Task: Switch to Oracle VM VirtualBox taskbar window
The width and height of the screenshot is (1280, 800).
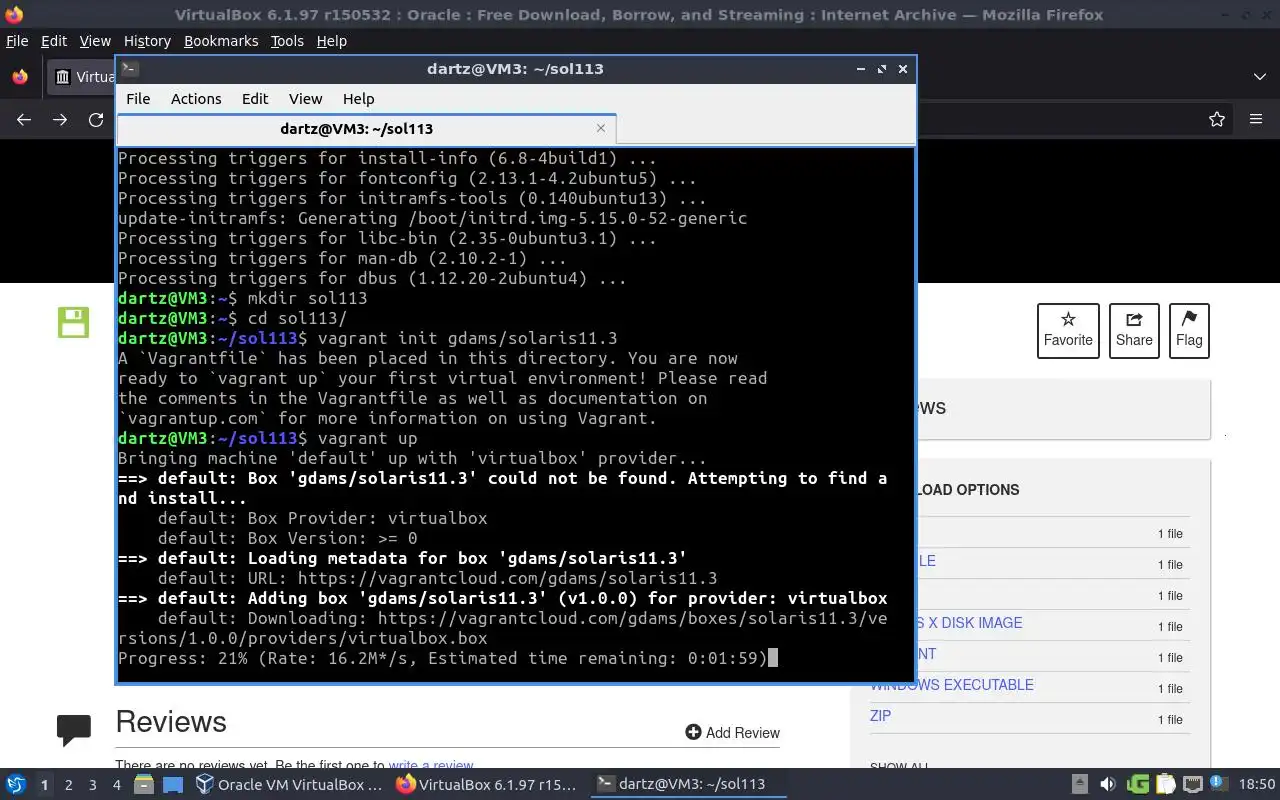Action: 289,785
